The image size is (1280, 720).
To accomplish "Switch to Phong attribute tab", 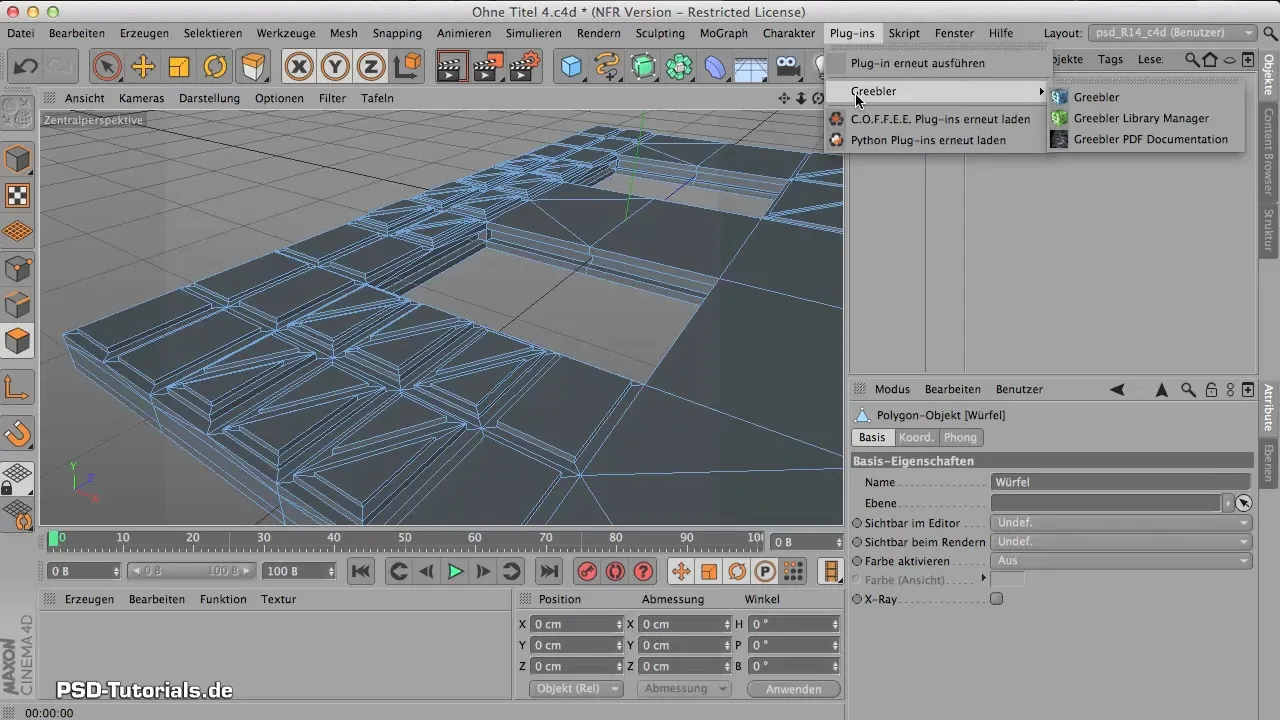I will coord(960,437).
